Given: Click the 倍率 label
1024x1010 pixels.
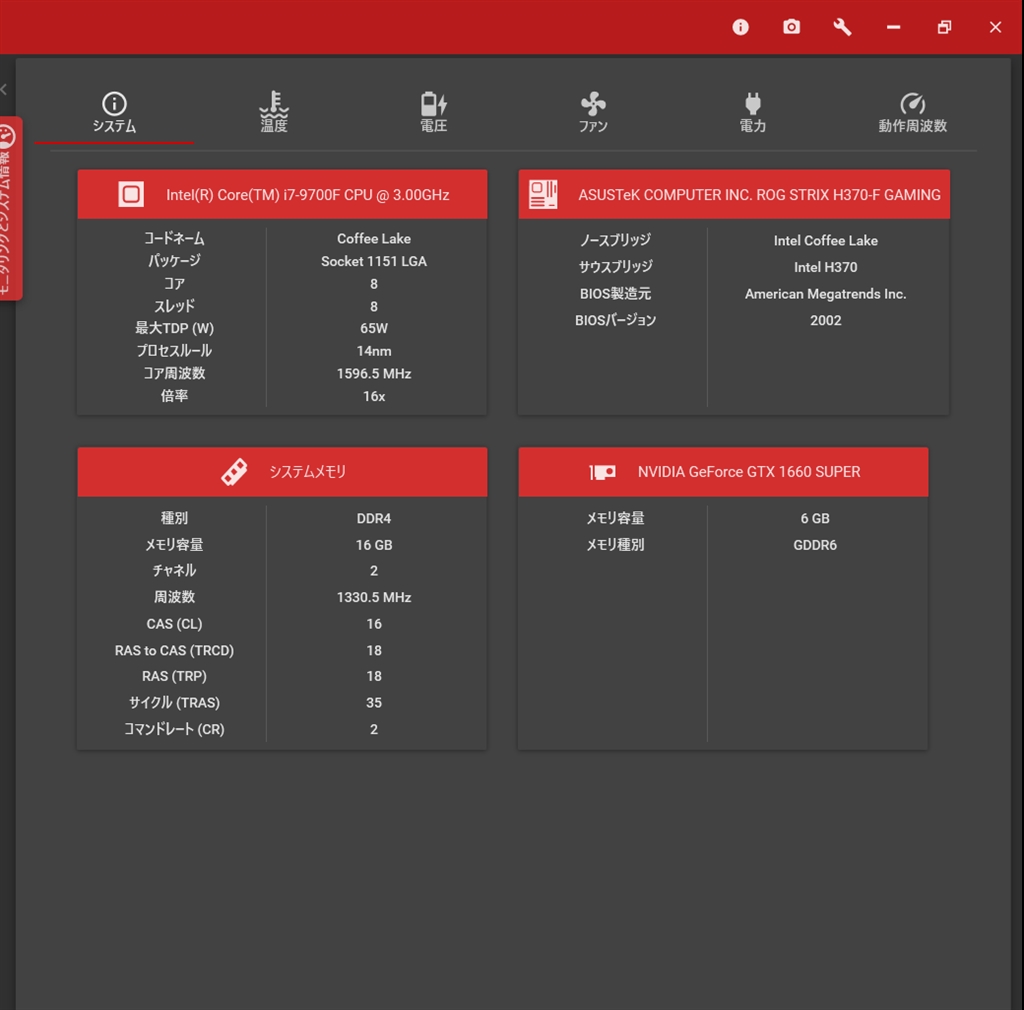Looking at the screenshot, I should (174, 395).
